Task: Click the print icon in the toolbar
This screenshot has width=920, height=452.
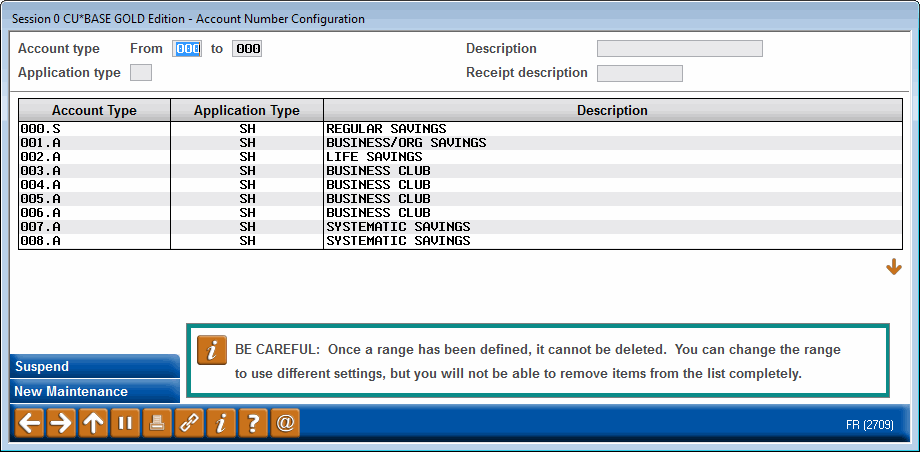Action: 157,423
